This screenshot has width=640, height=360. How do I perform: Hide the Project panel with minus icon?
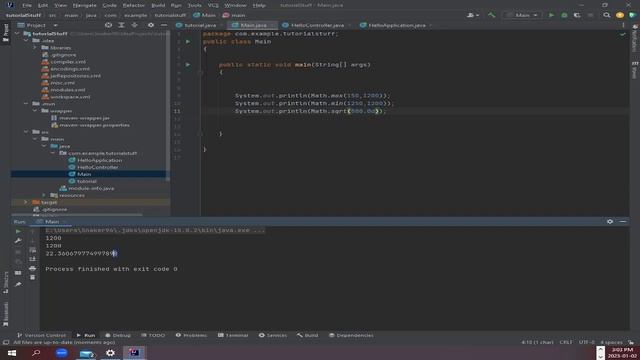(x=164, y=25)
